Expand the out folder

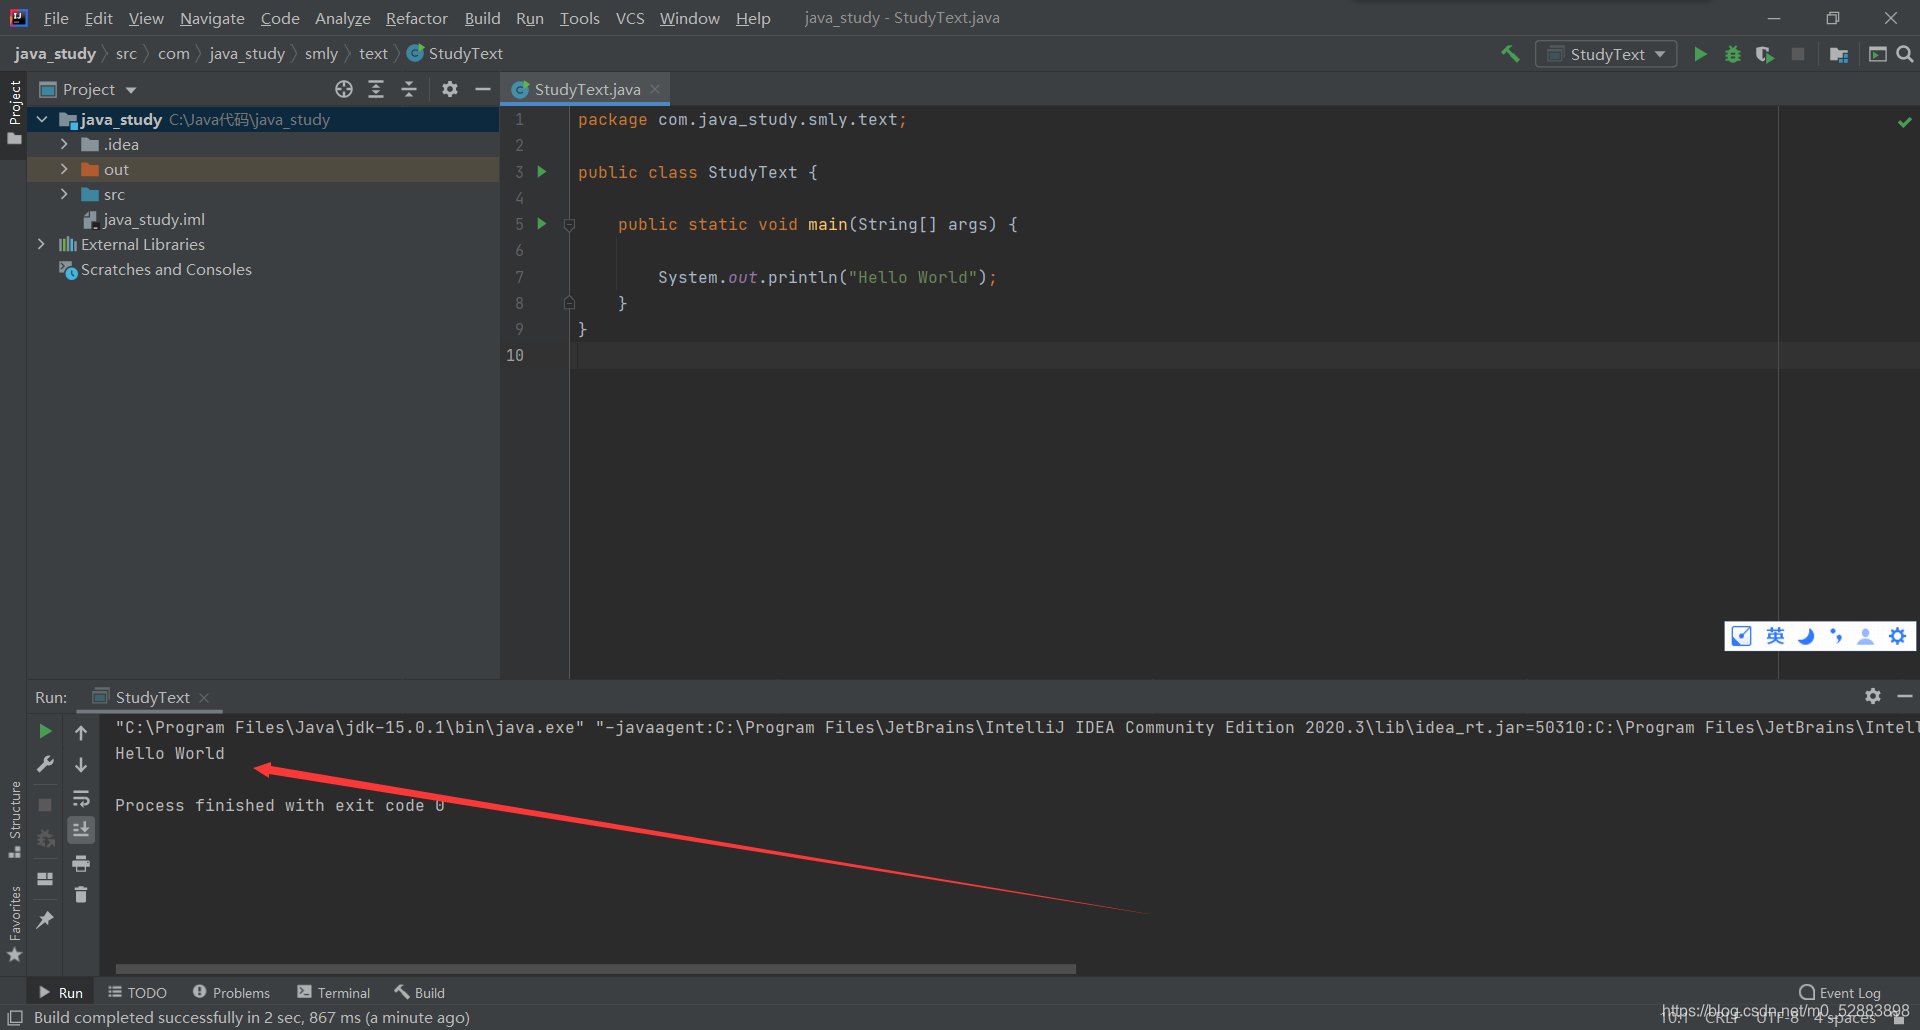click(x=64, y=170)
